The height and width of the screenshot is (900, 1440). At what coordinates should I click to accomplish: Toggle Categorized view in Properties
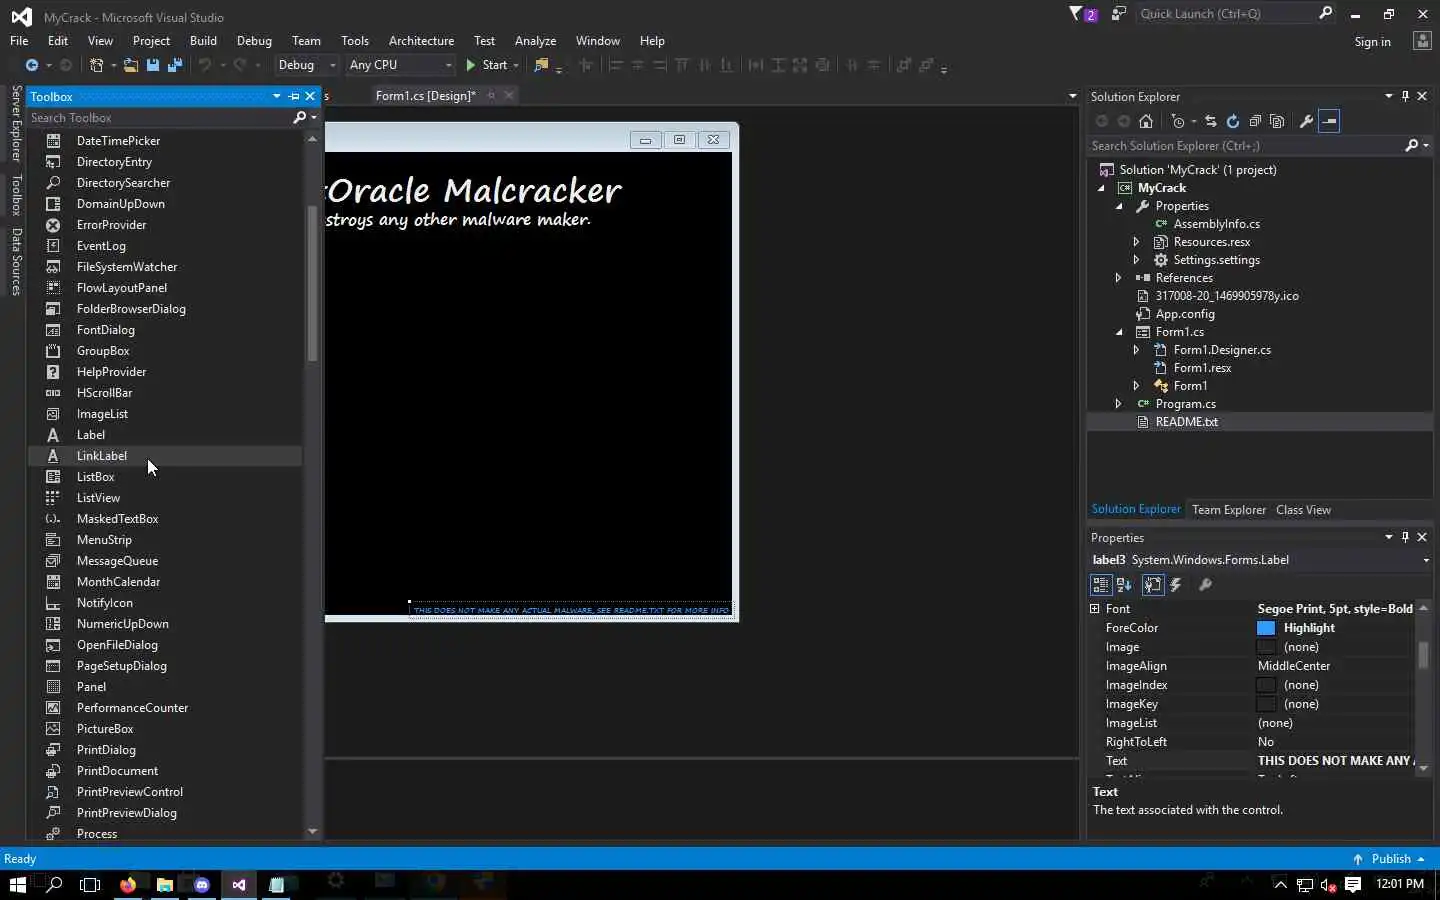tap(1101, 585)
